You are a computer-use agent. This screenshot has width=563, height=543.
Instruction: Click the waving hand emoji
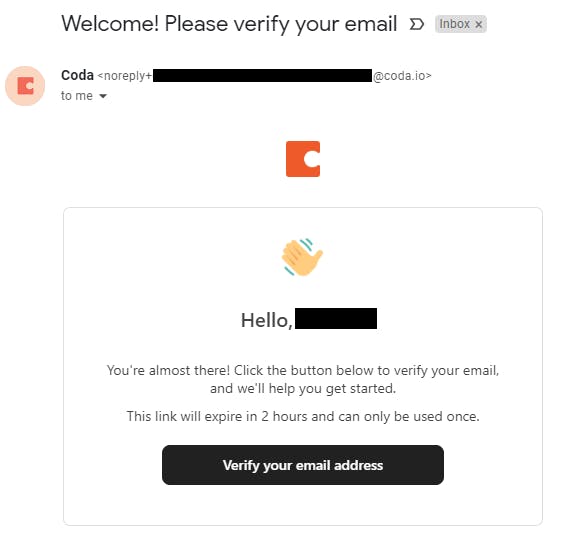tap(302, 257)
